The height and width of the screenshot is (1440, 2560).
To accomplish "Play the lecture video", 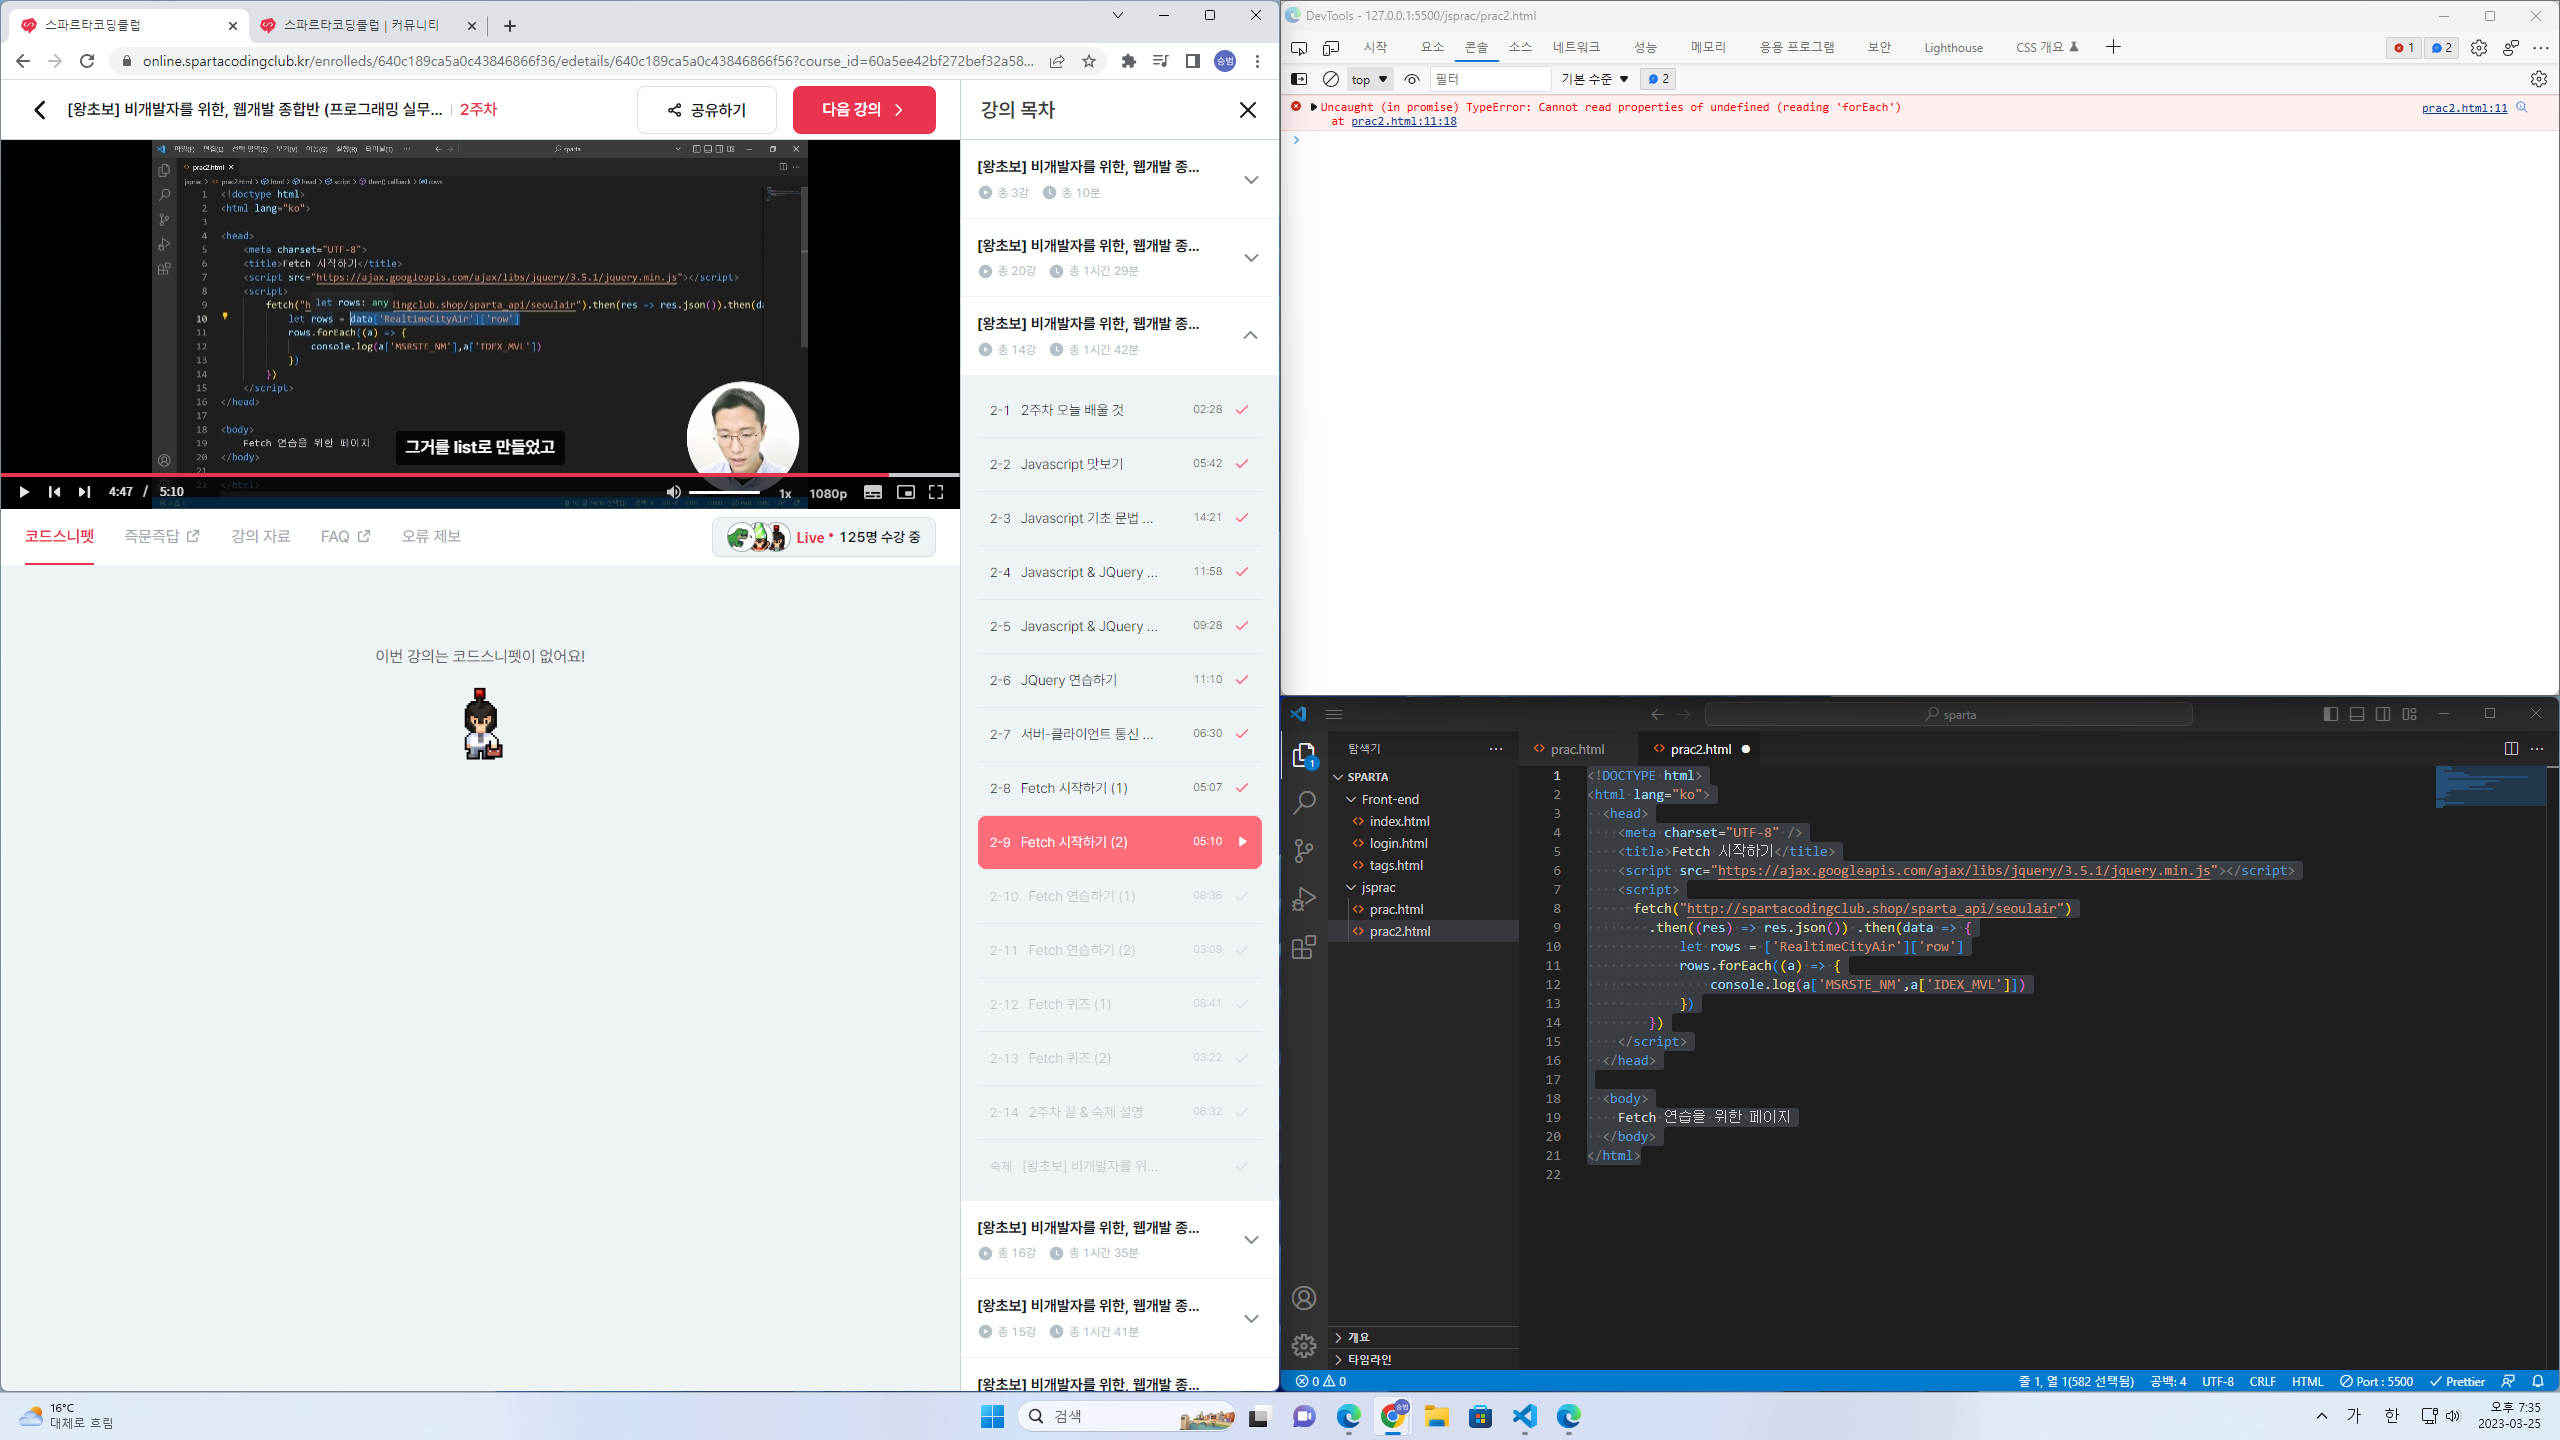I will coord(24,492).
